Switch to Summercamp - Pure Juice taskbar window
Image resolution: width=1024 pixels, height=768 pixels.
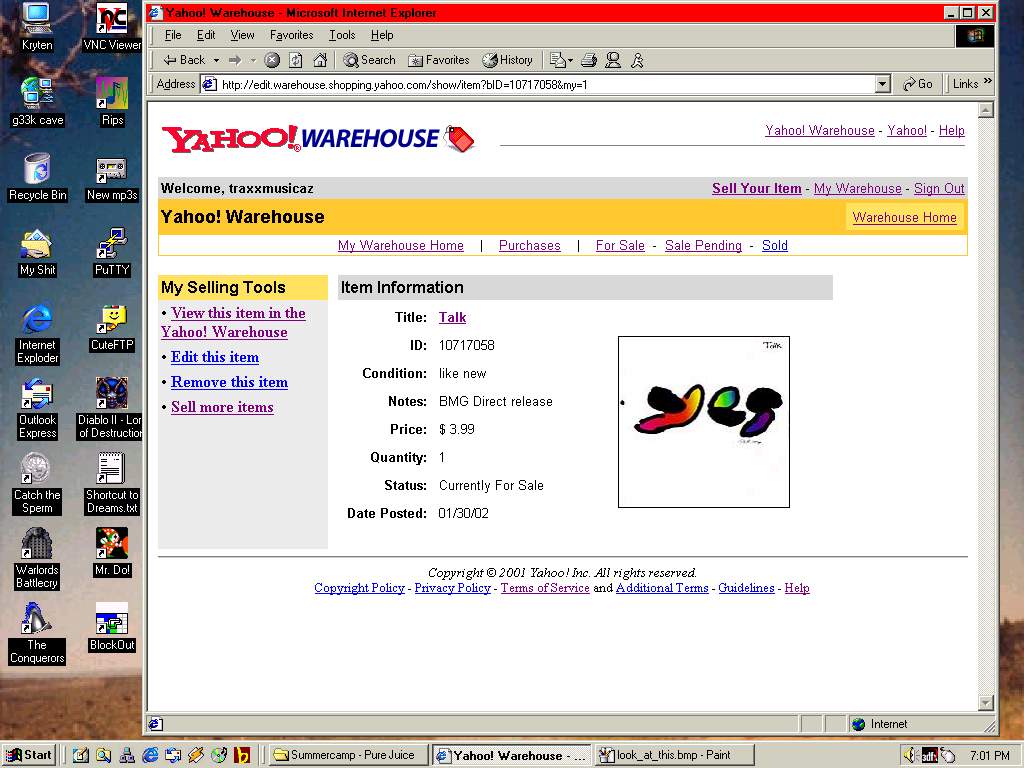point(349,755)
